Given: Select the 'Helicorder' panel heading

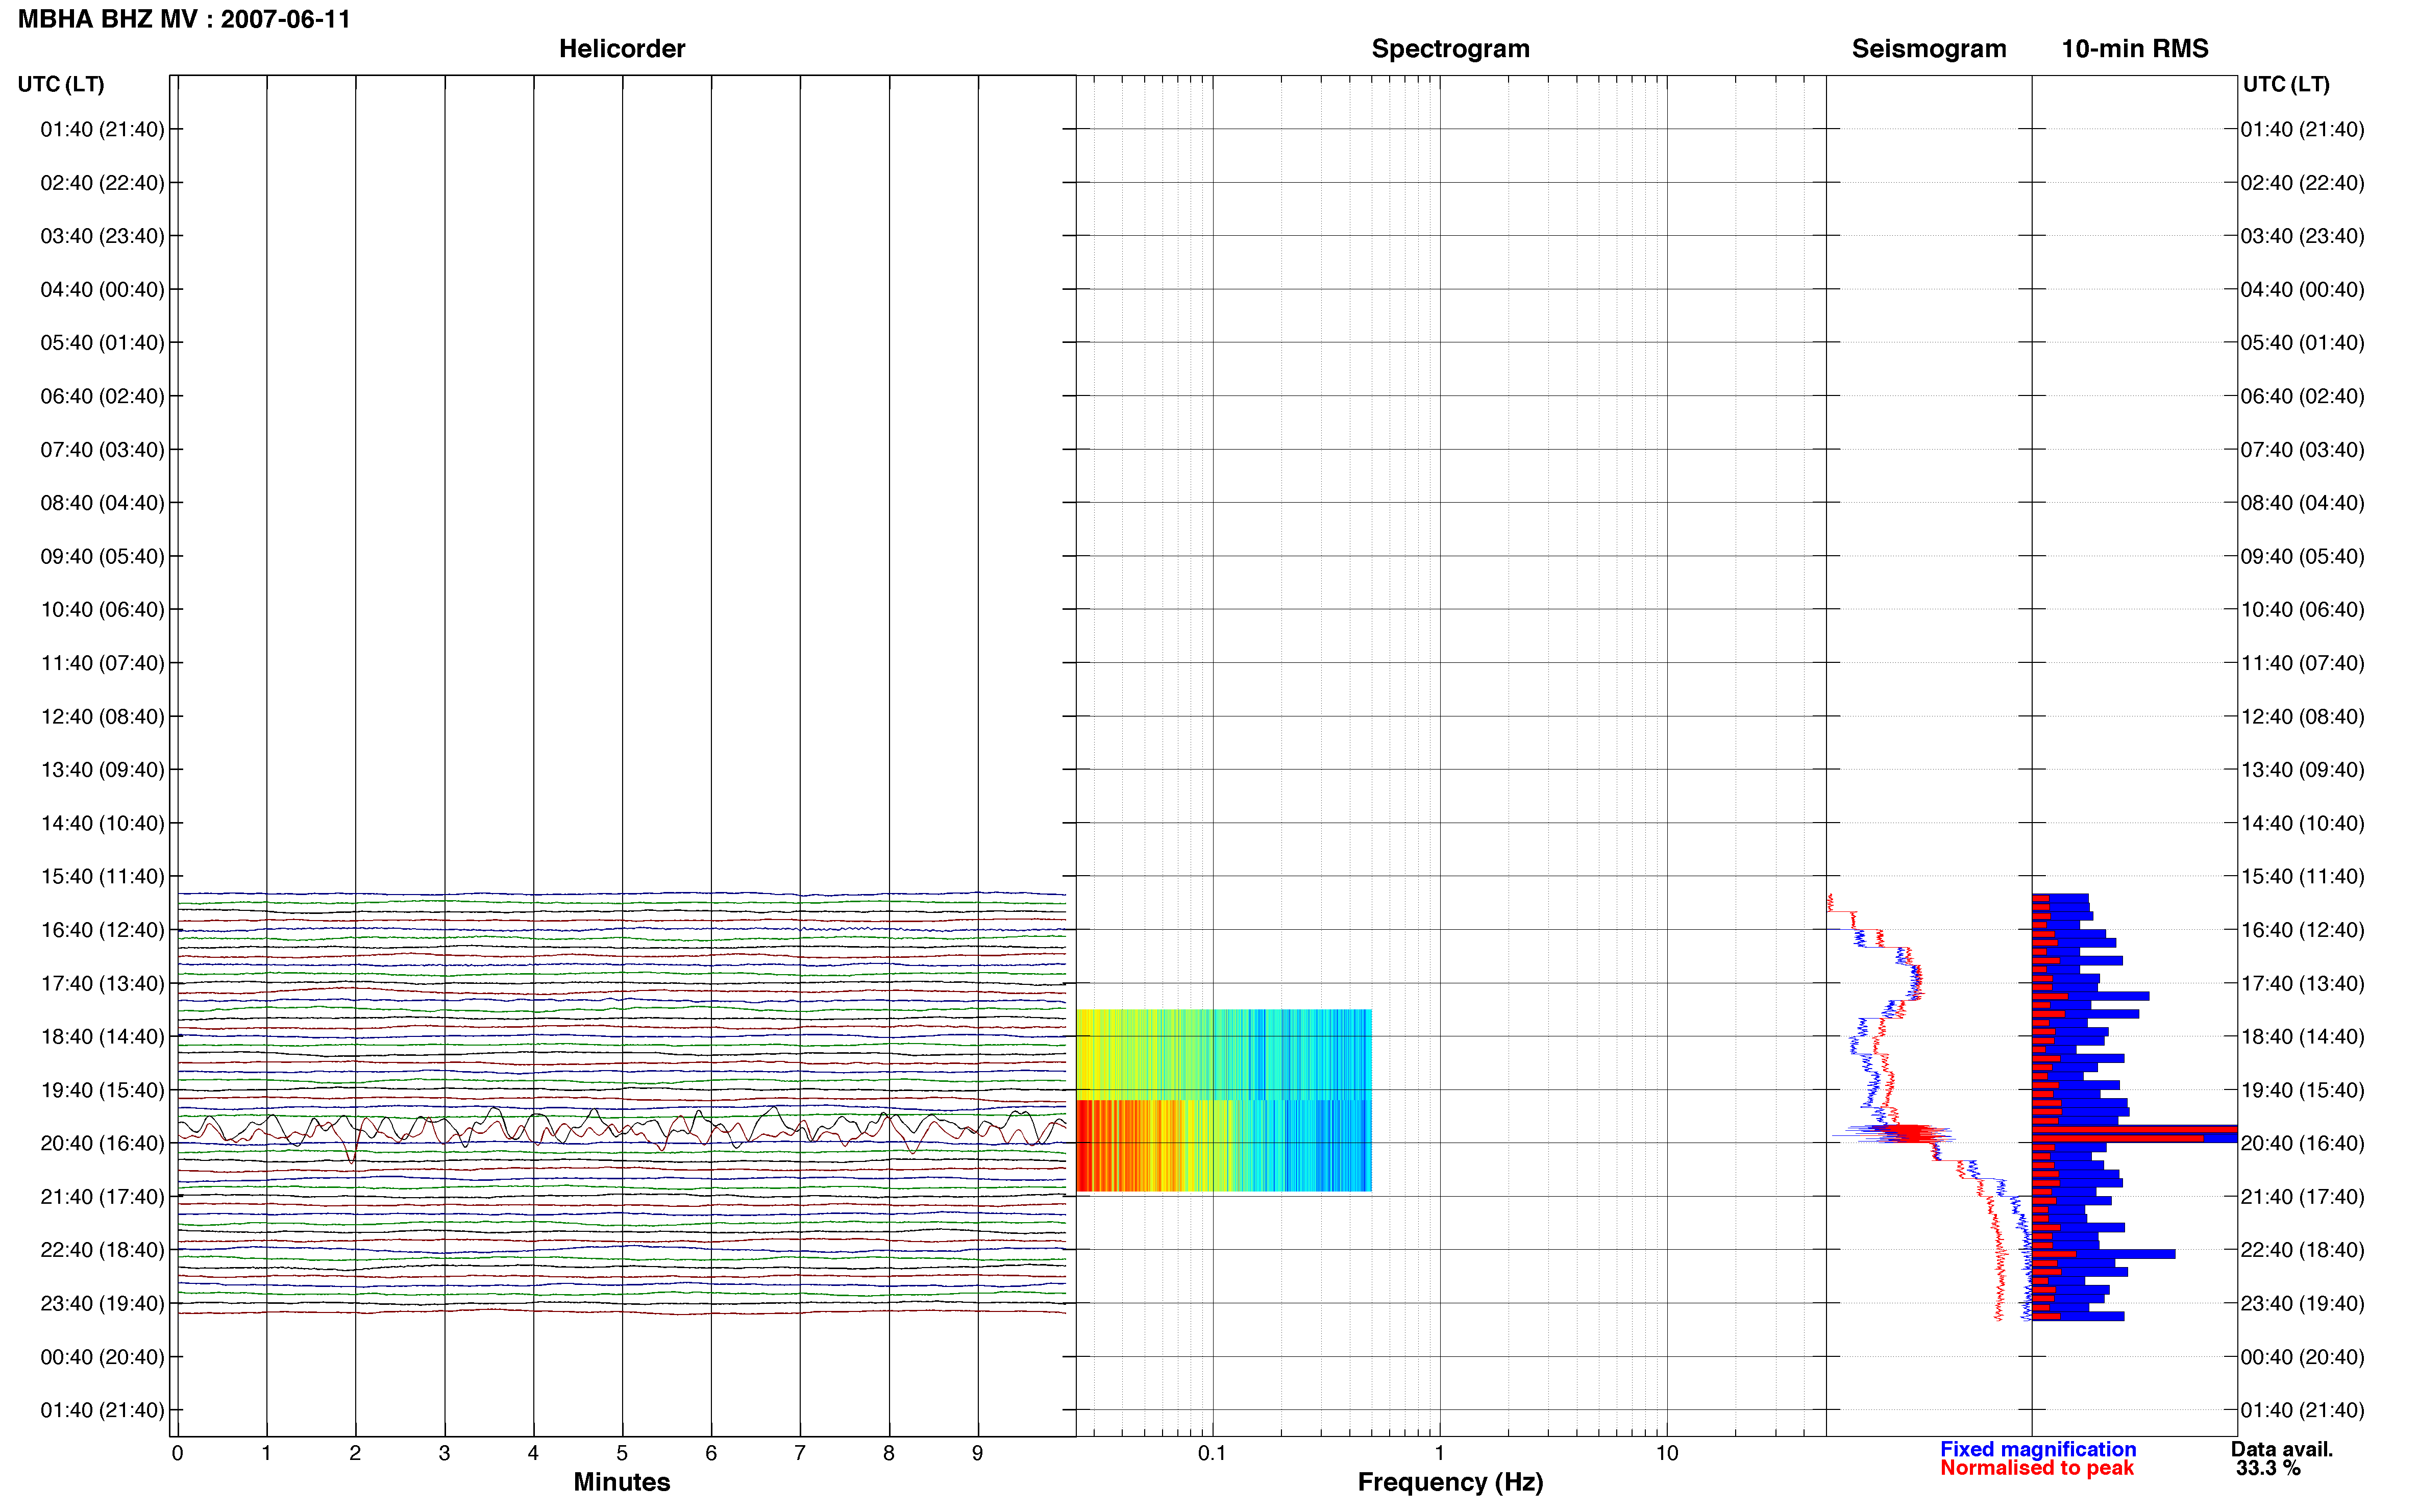Looking at the screenshot, I should (621, 48).
